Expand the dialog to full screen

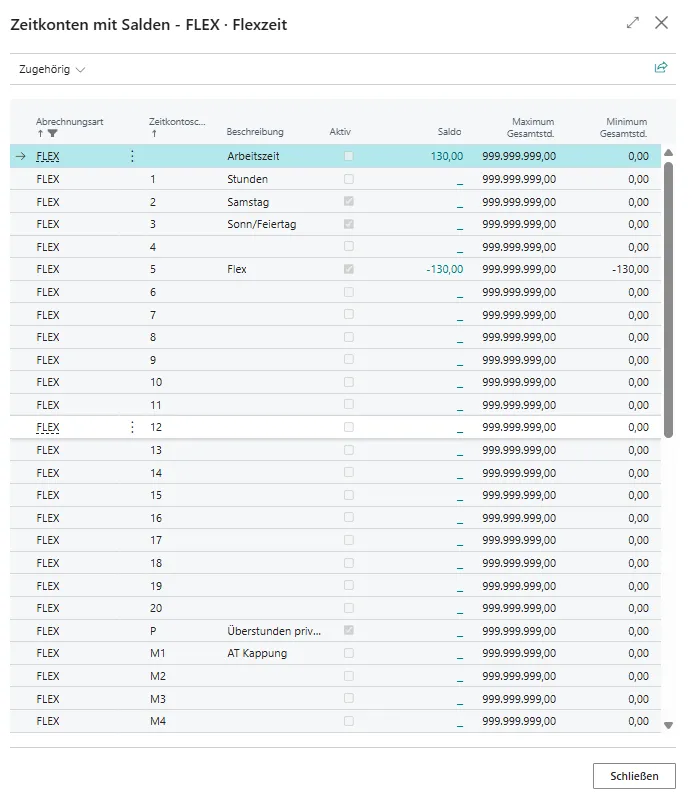point(632,23)
